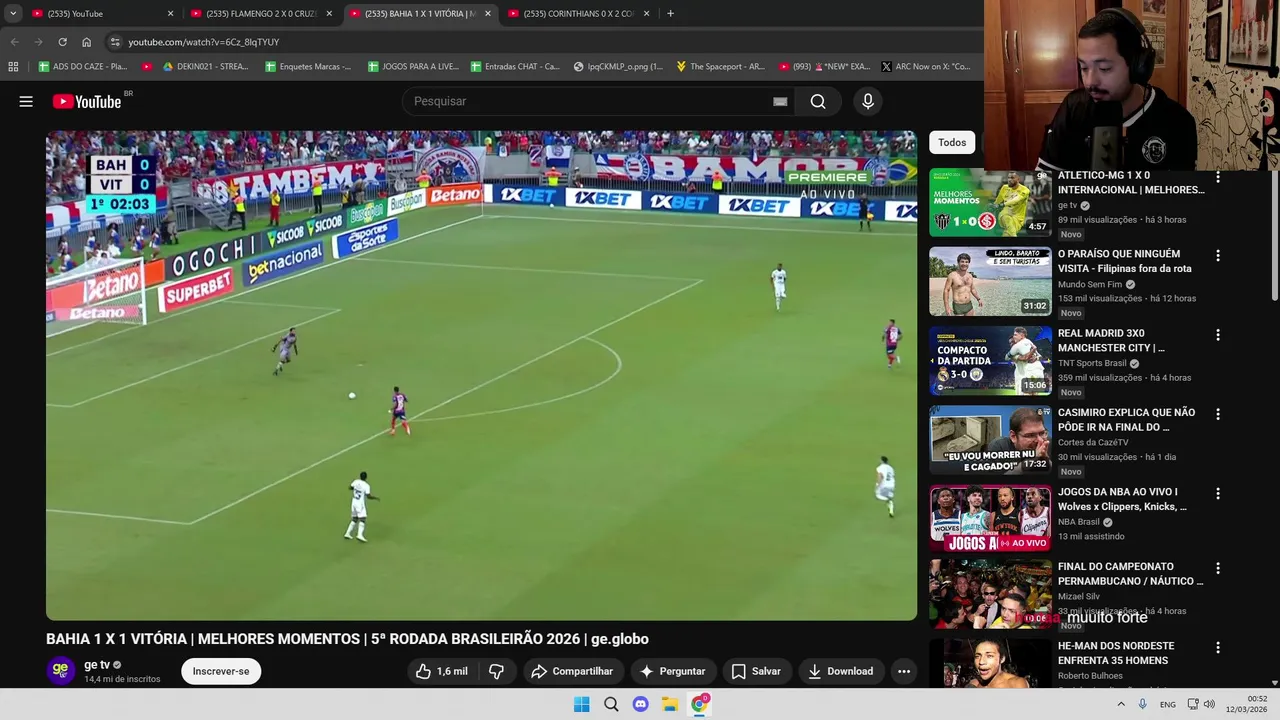Click the browser address bar URL
1280x720 pixels.
[x=204, y=42]
